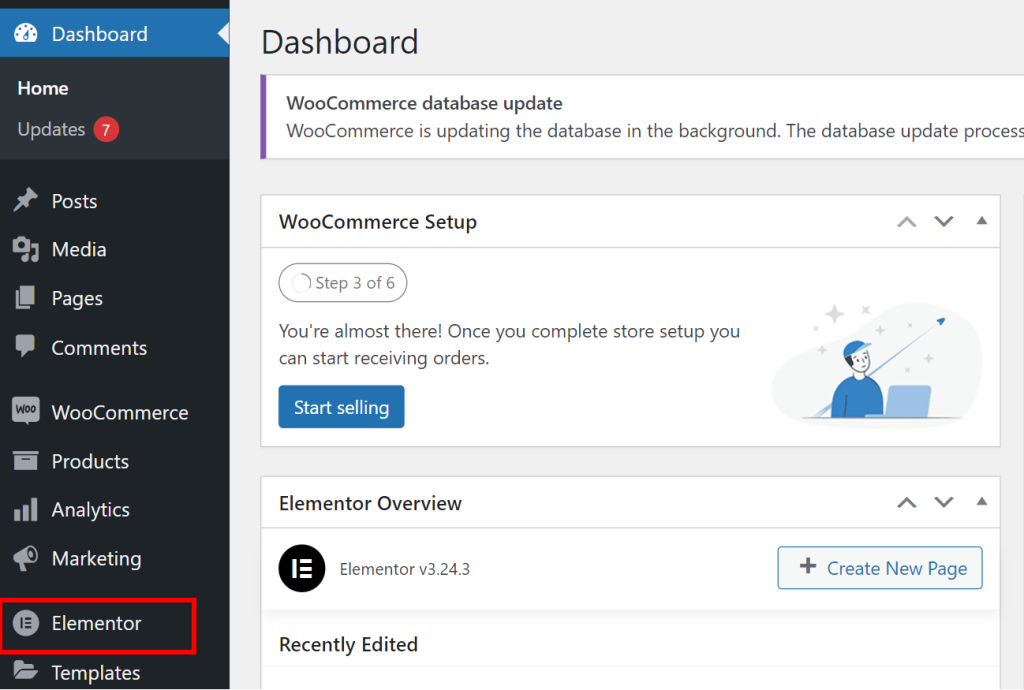
Task: Click the black Elementor logo in Overview
Action: [302, 569]
